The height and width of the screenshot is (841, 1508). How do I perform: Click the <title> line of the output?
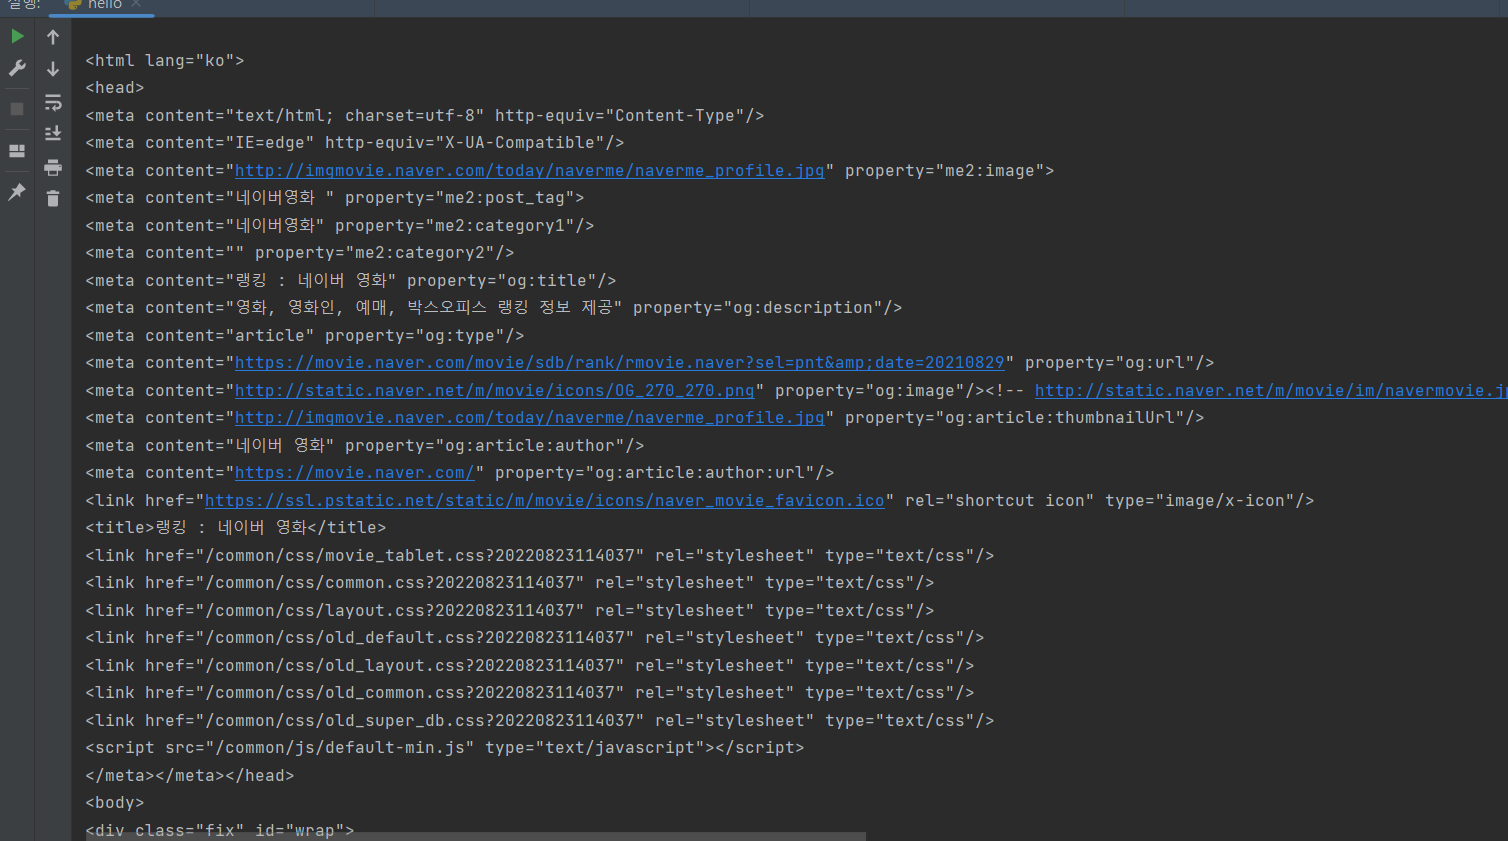point(236,528)
